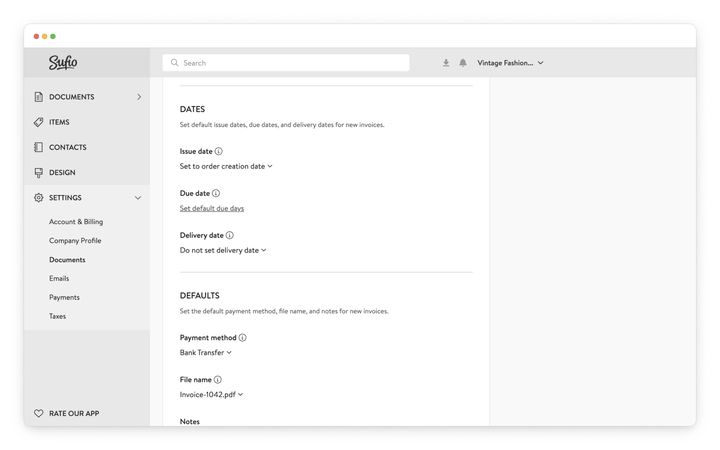Open Payments settings
720x450 pixels.
(x=64, y=298)
